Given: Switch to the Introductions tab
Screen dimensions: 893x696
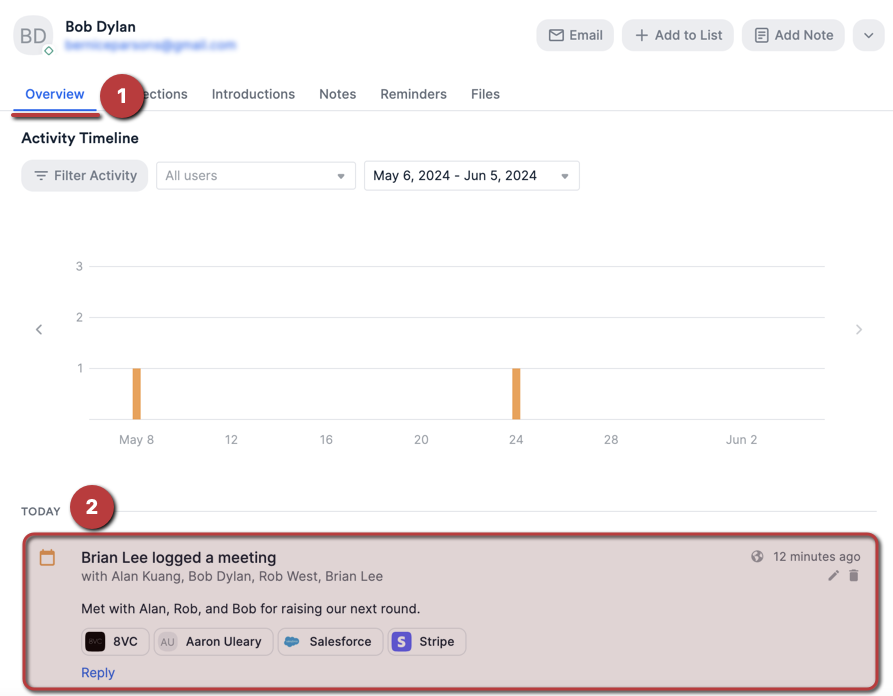Looking at the screenshot, I should [x=253, y=94].
